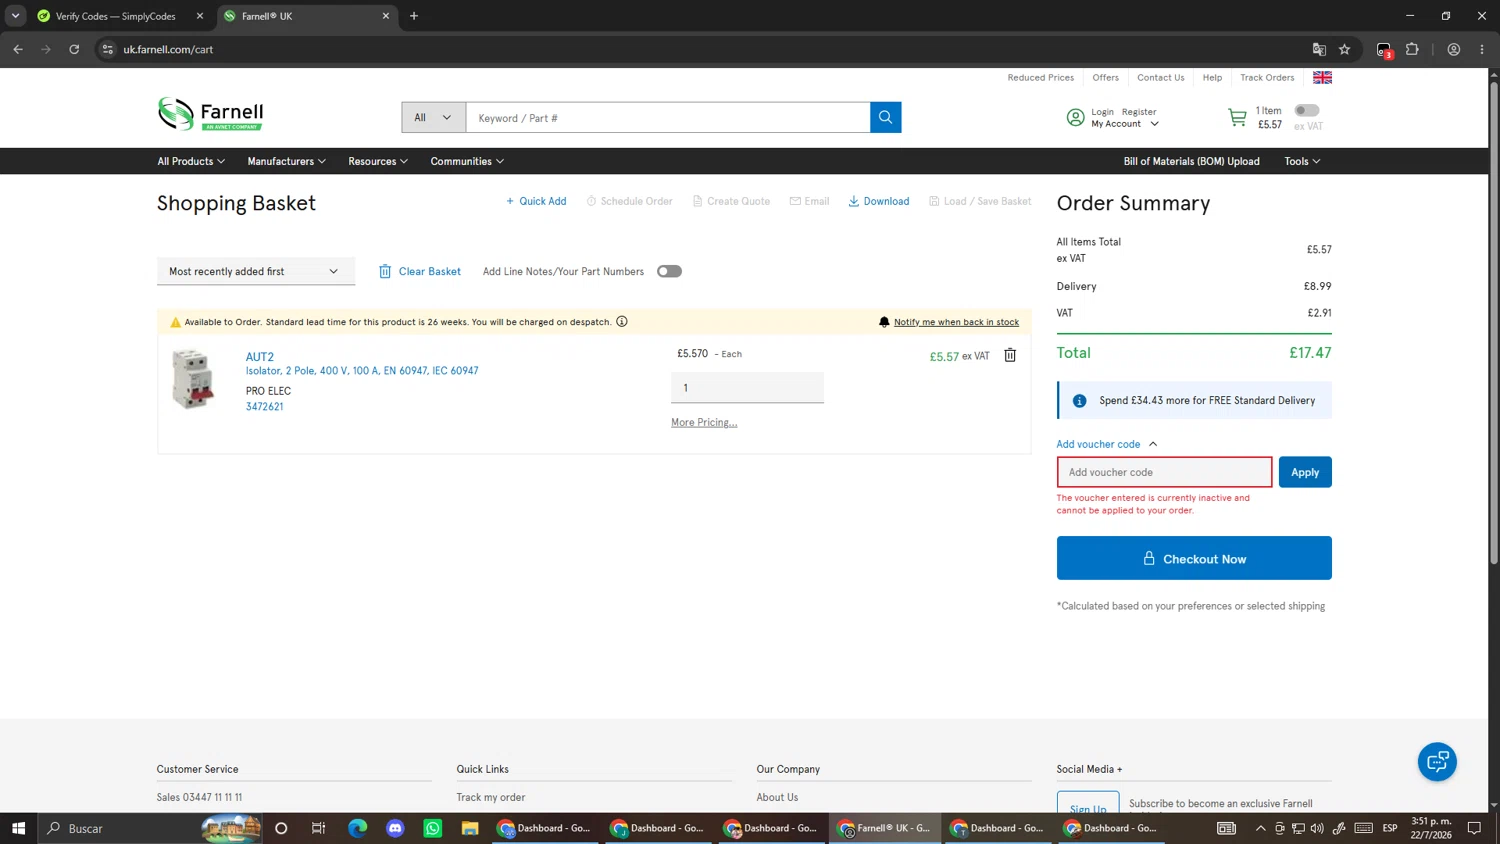
Task: Click the quantity field for AUT2
Action: click(747, 388)
